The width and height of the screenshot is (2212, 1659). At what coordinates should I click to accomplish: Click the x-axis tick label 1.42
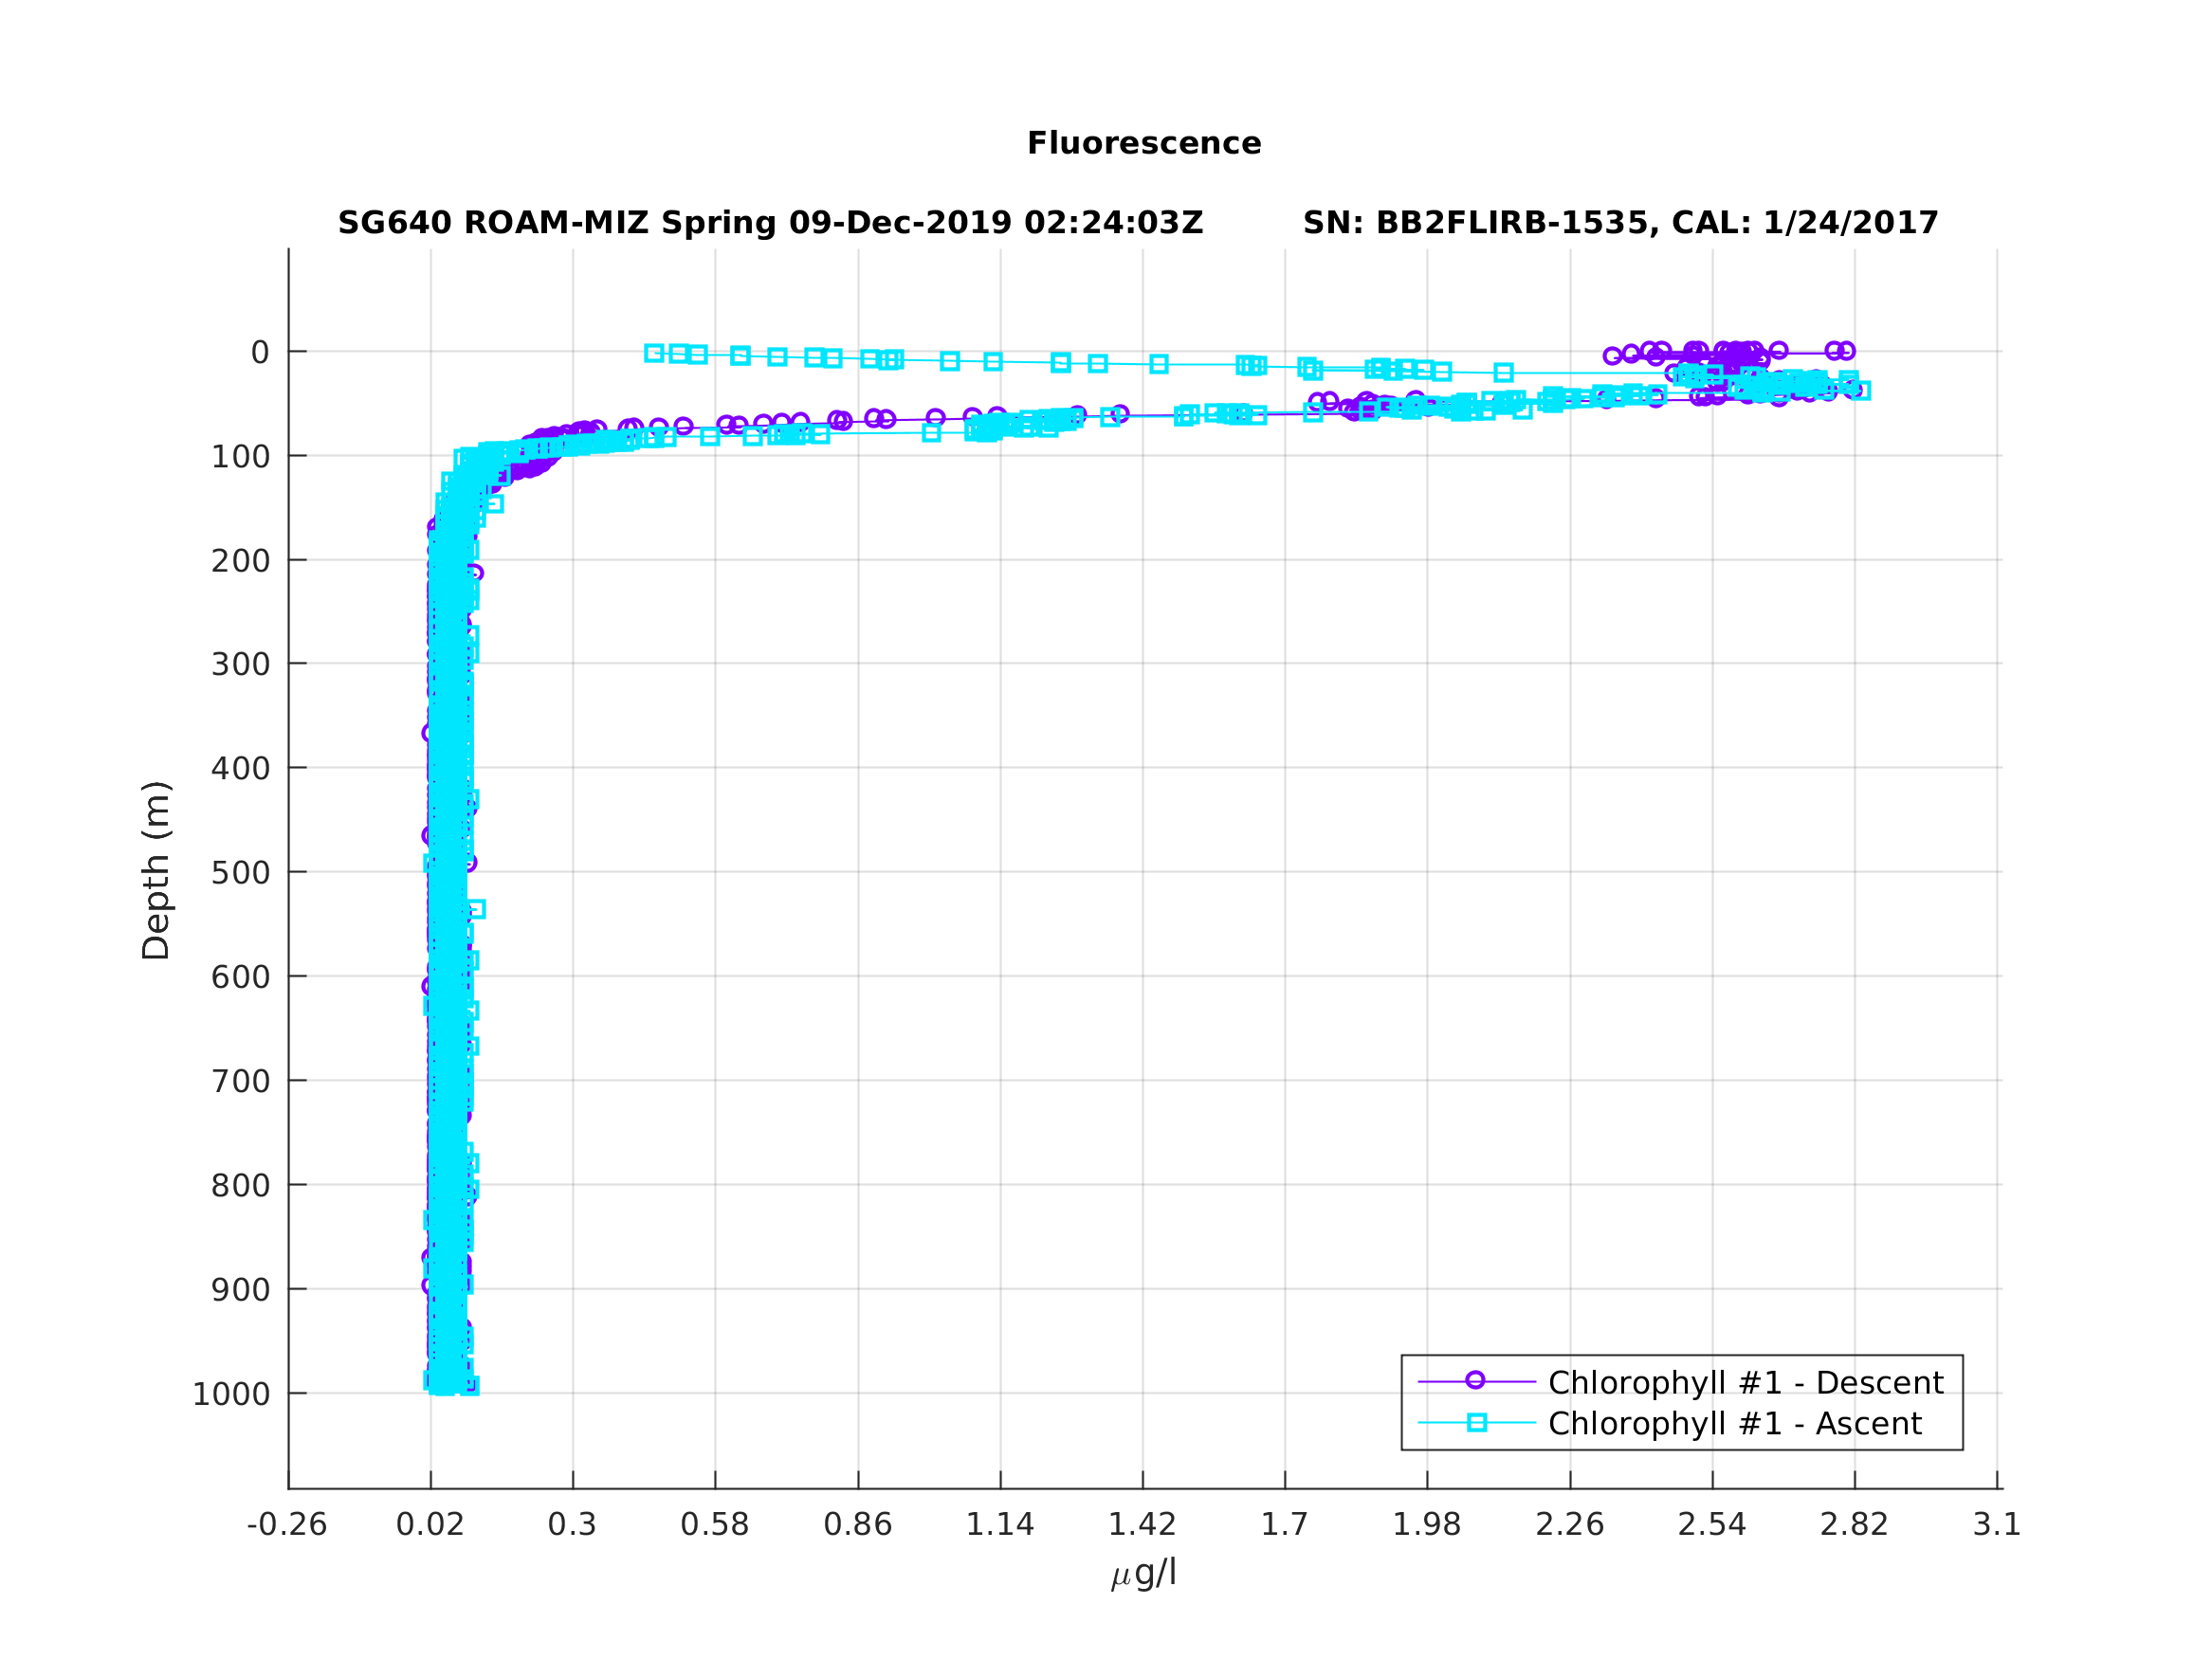point(1142,1525)
